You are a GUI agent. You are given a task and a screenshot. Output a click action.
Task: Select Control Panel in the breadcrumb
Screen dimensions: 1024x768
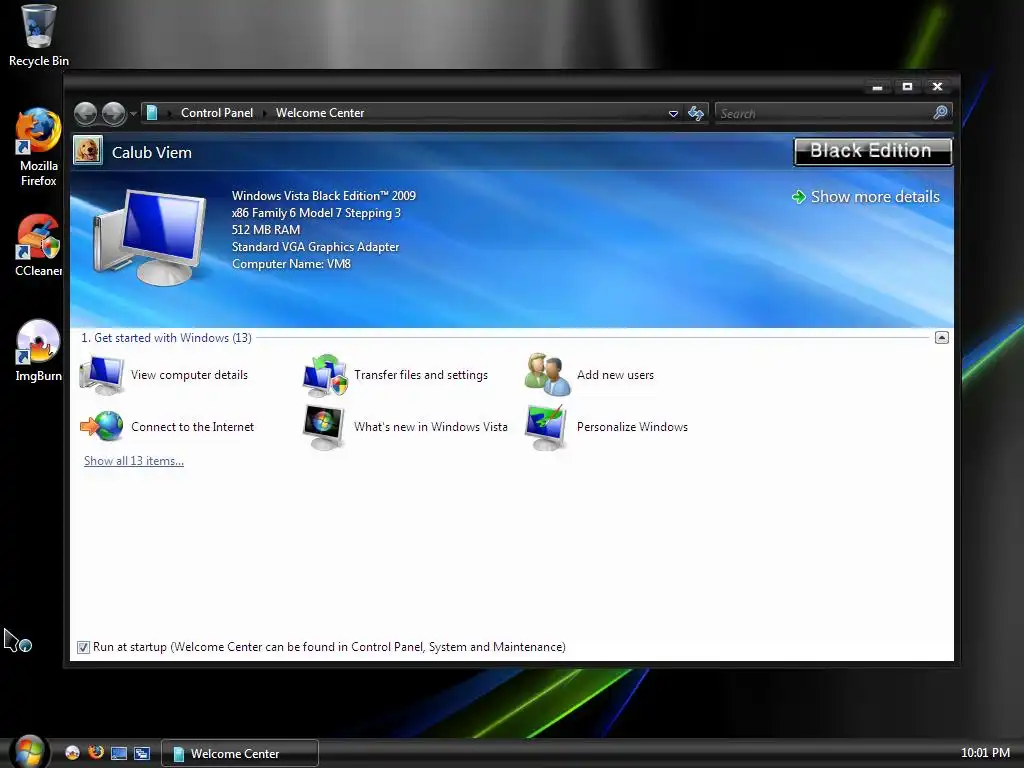point(217,113)
